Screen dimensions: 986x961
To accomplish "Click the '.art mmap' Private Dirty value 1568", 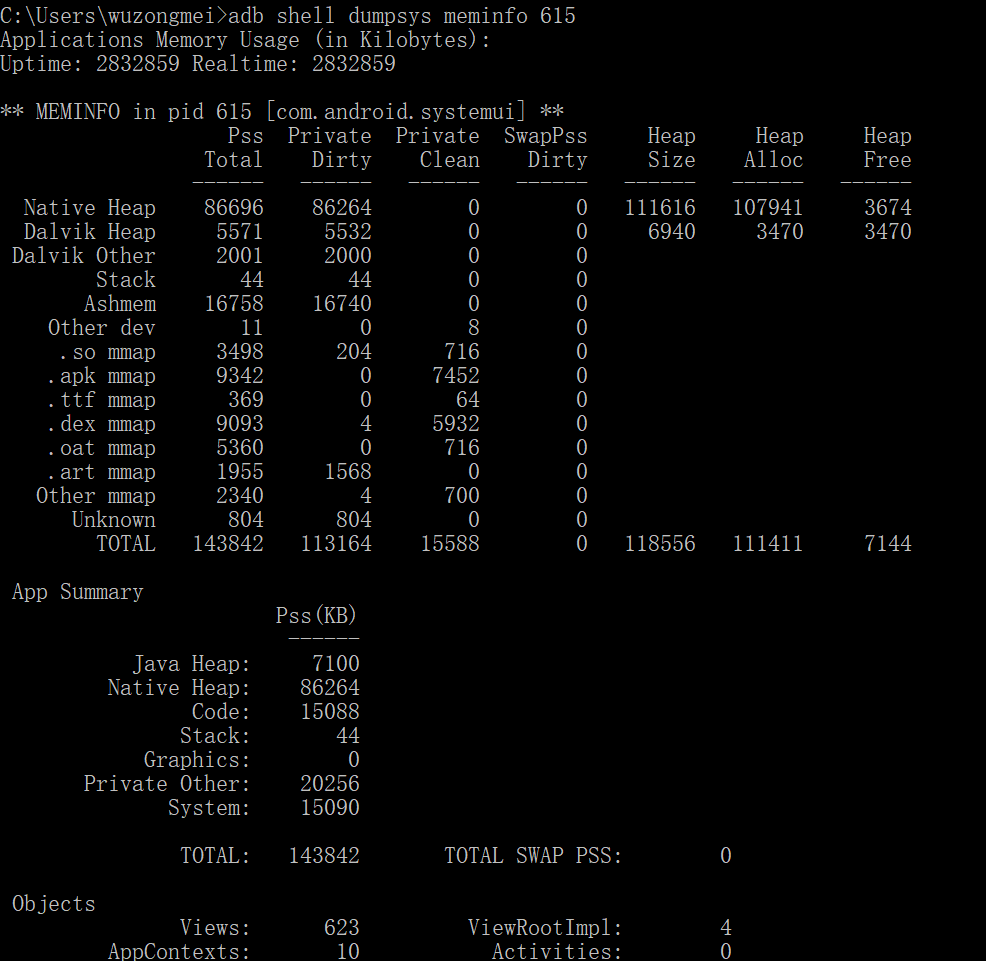I will [348, 472].
